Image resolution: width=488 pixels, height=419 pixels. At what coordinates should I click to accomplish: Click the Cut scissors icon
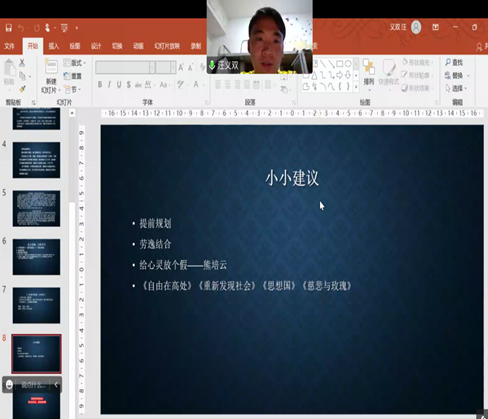(22, 62)
